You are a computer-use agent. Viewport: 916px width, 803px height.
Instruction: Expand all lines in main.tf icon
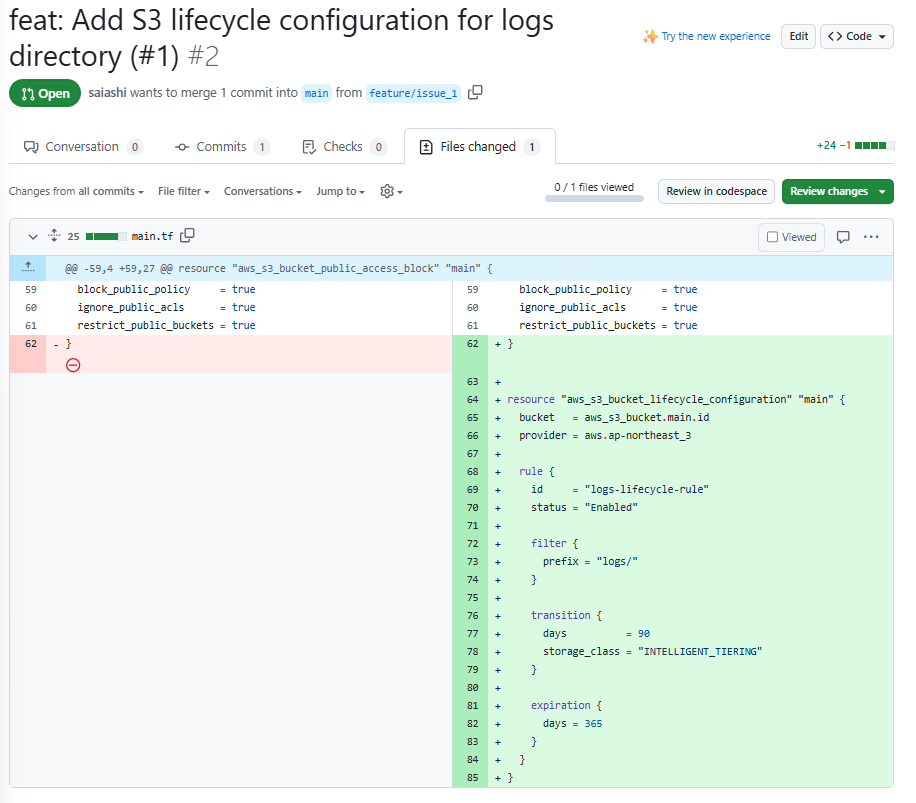tap(54, 235)
